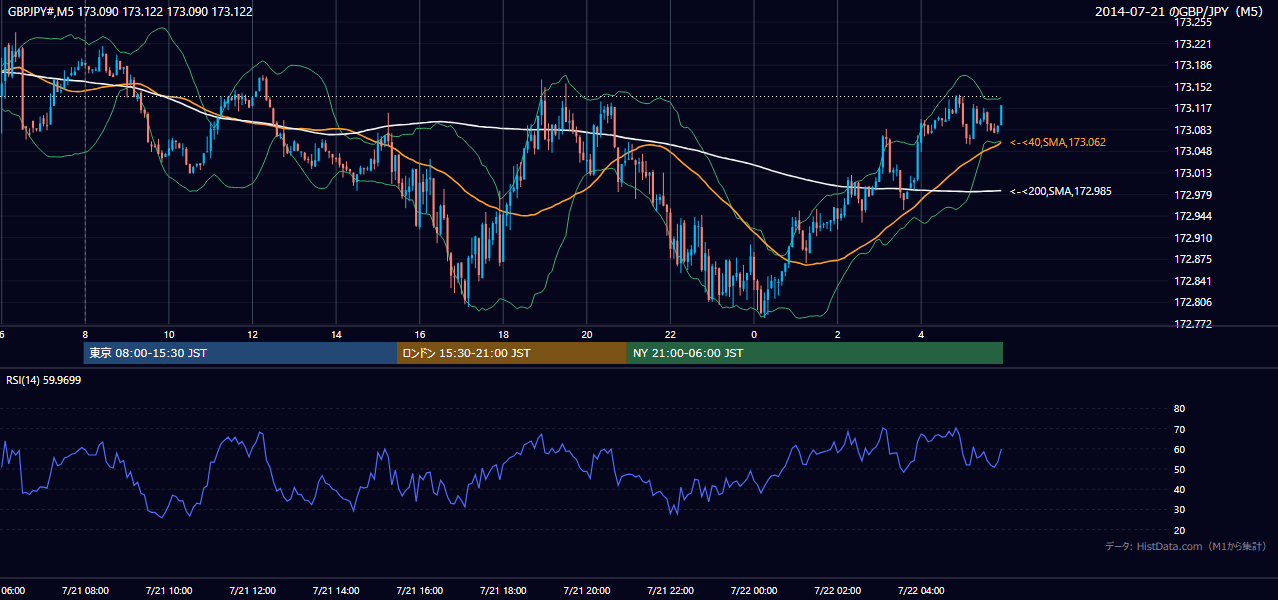The width and height of the screenshot is (1278, 600).
Task: Click the 7/22 02:00 time axis label
Action: (838, 590)
